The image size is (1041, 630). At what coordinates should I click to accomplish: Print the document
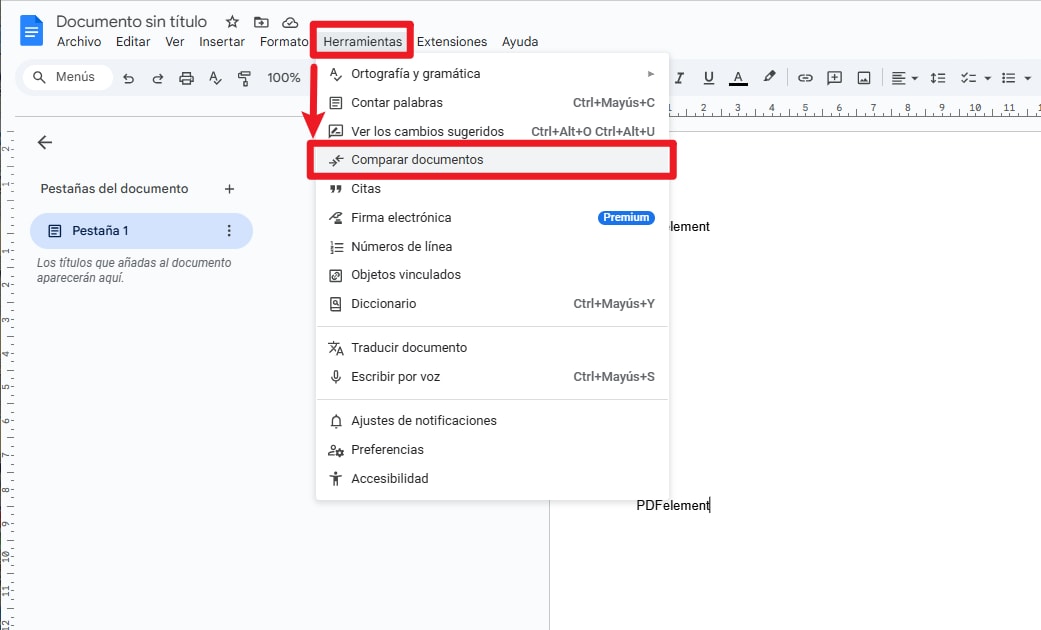click(187, 77)
